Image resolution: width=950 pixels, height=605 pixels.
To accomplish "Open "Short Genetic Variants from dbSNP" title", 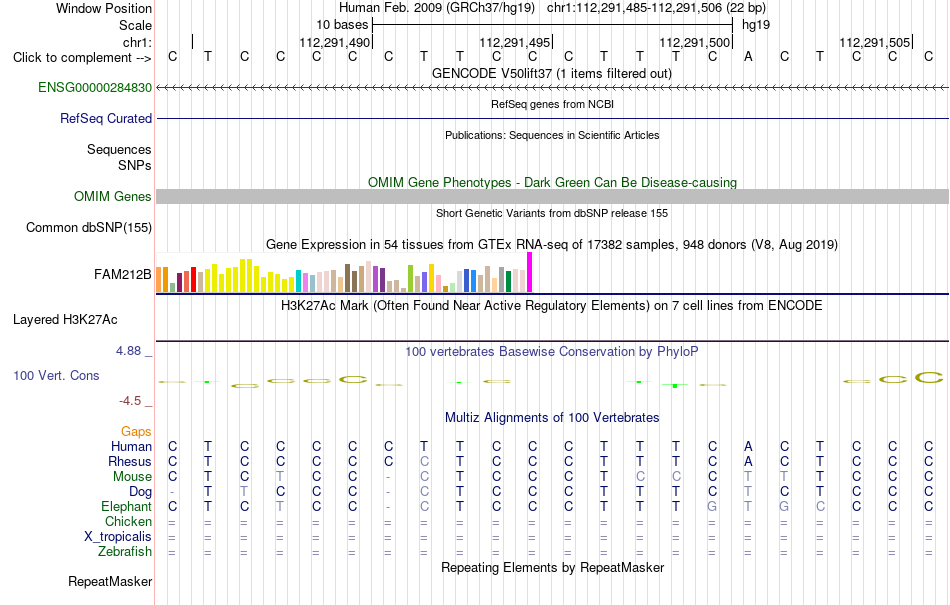I will [x=552, y=213].
